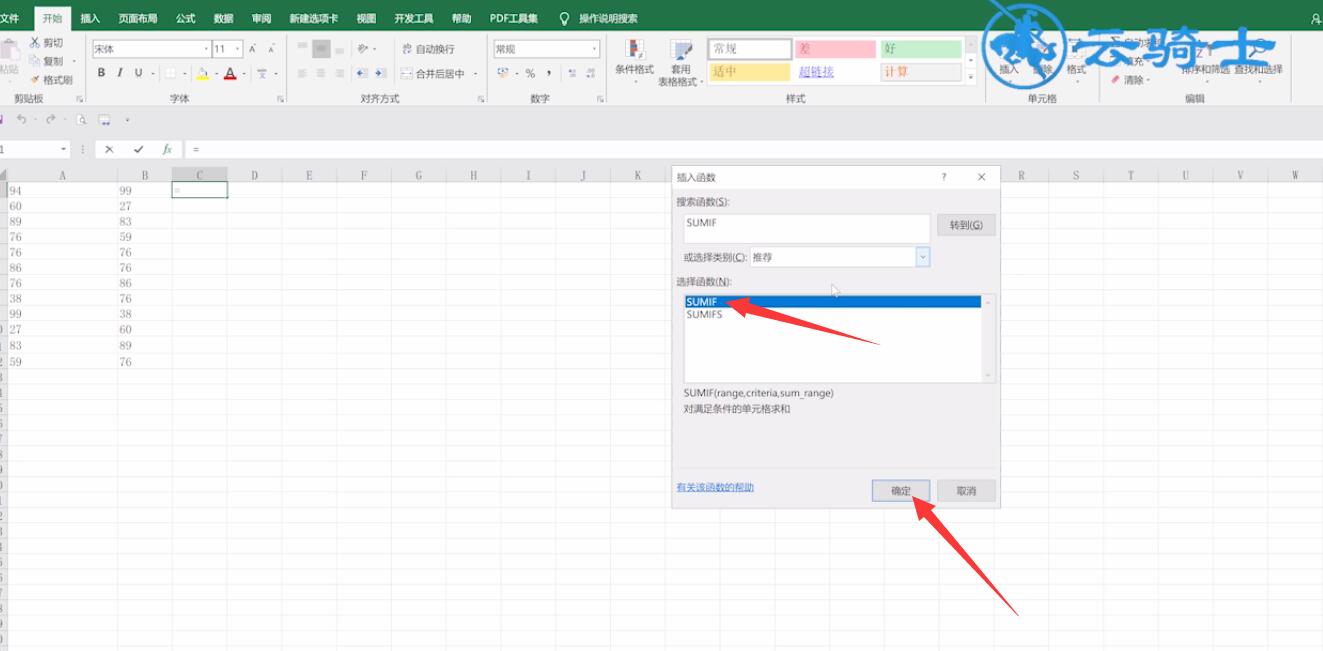Toggle Wrap Text (自动换行)
This screenshot has width=1323, height=651.
[427, 49]
